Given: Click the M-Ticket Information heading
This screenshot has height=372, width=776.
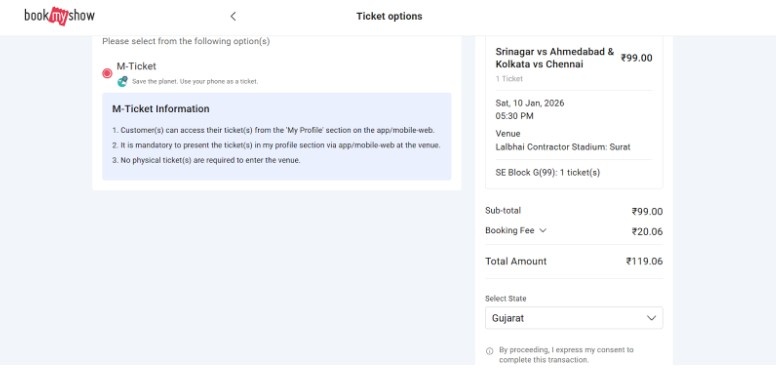Looking at the screenshot, I should tap(161, 109).
